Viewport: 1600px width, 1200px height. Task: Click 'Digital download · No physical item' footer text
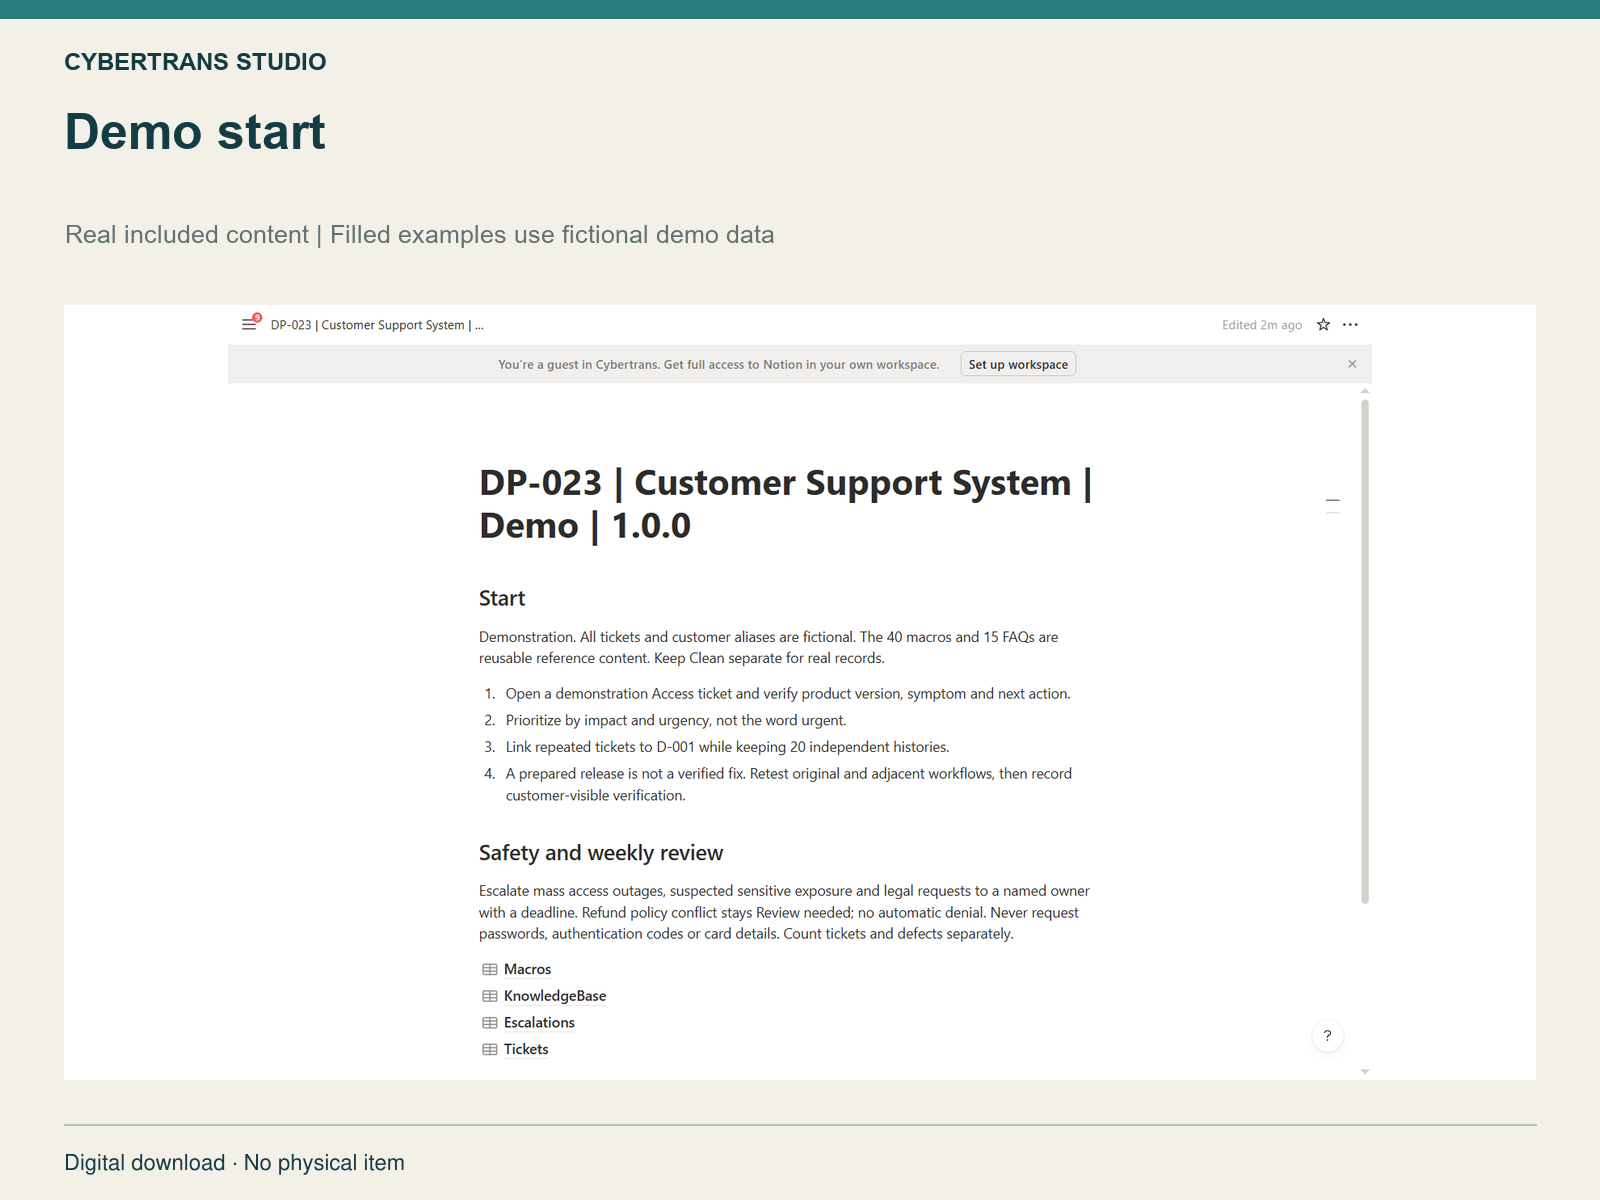tap(235, 1163)
